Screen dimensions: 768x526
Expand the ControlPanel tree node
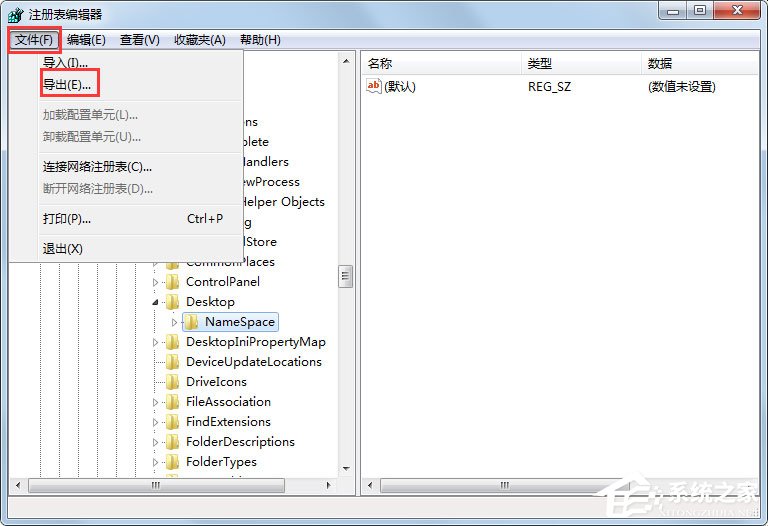[x=155, y=282]
